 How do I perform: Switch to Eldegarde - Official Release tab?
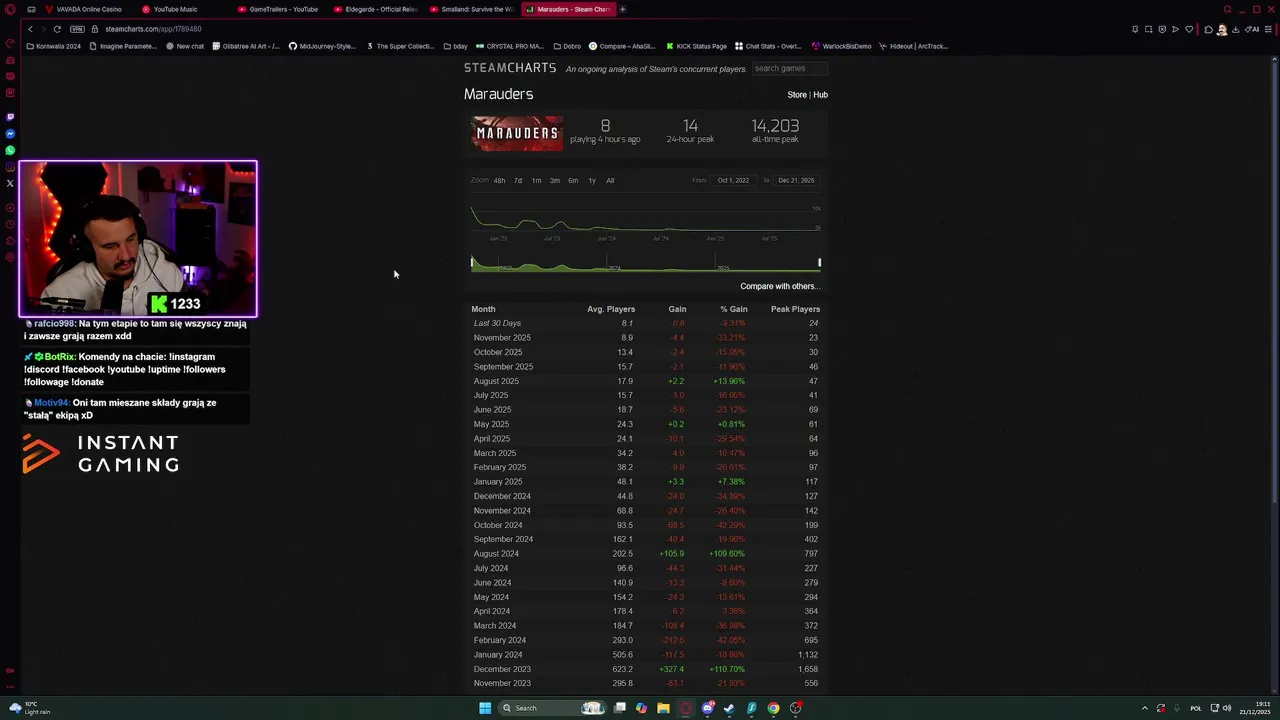tap(375, 9)
